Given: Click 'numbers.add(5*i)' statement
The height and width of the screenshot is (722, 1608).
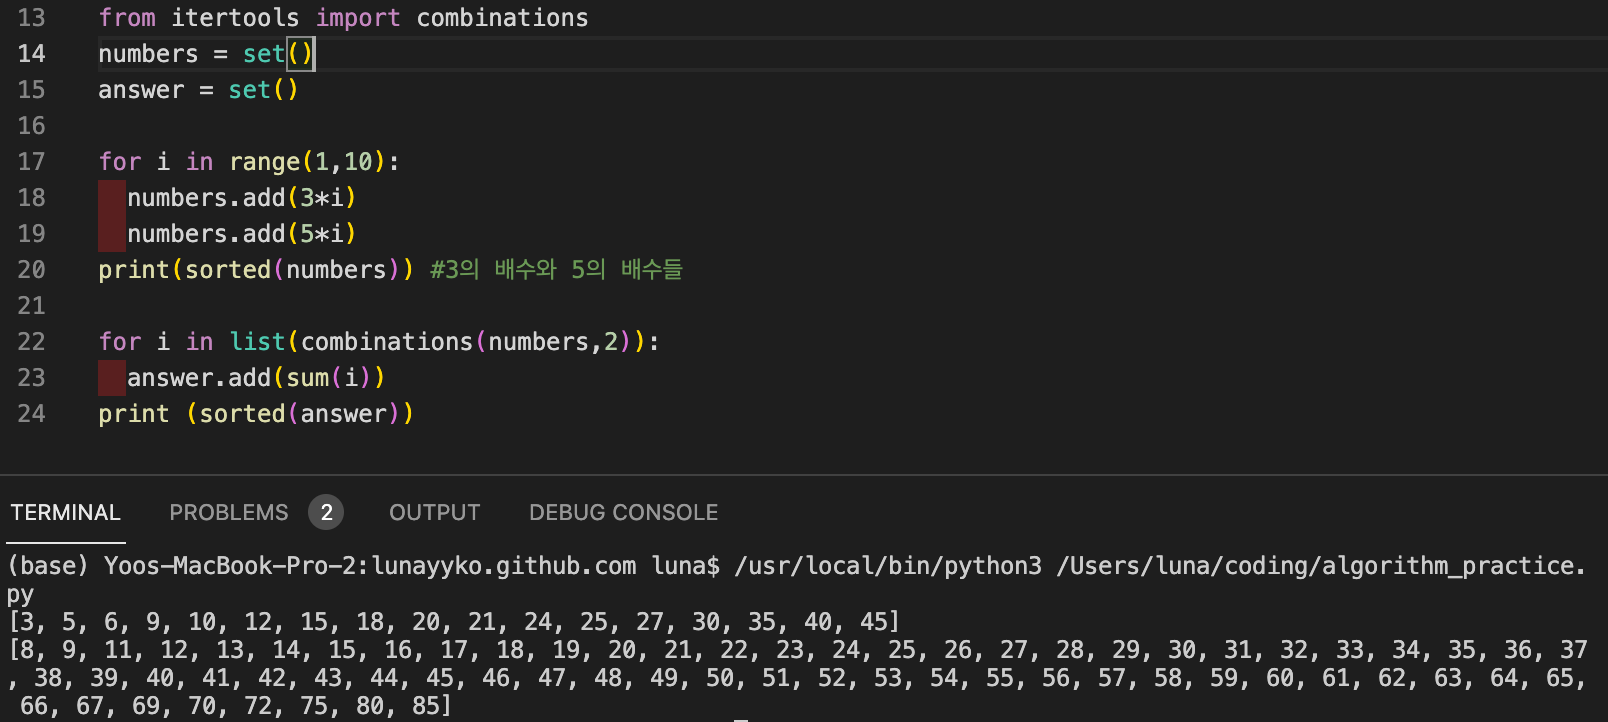Looking at the screenshot, I should pos(241,234).
